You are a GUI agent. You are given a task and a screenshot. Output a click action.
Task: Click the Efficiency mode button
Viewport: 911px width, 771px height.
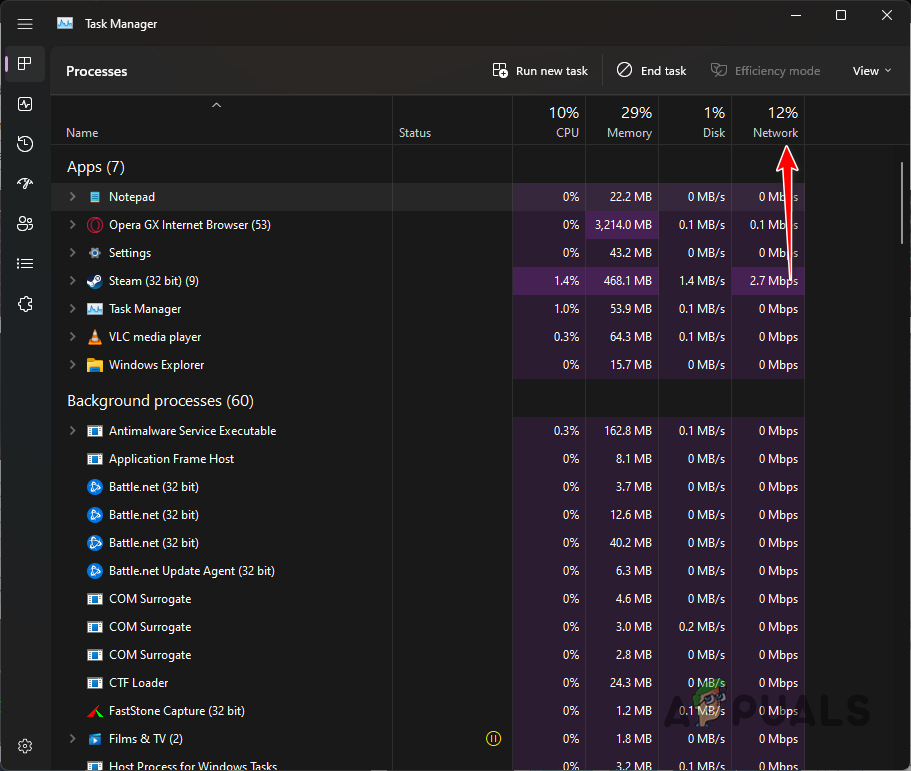click(766, 70)
